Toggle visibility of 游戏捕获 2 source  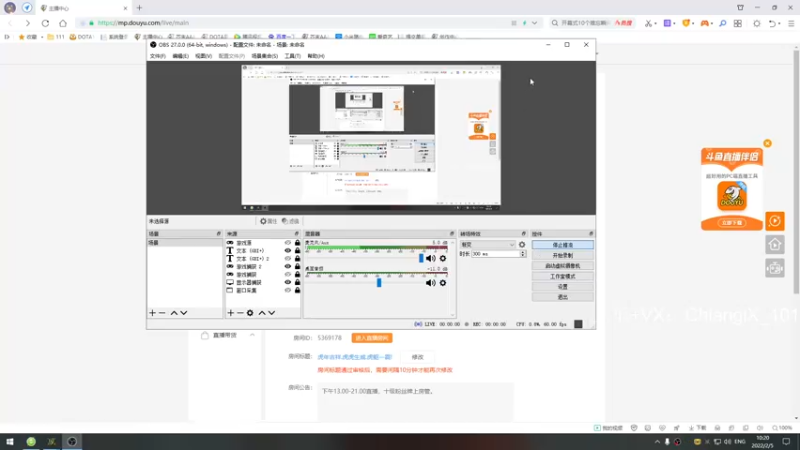[288, 266]
